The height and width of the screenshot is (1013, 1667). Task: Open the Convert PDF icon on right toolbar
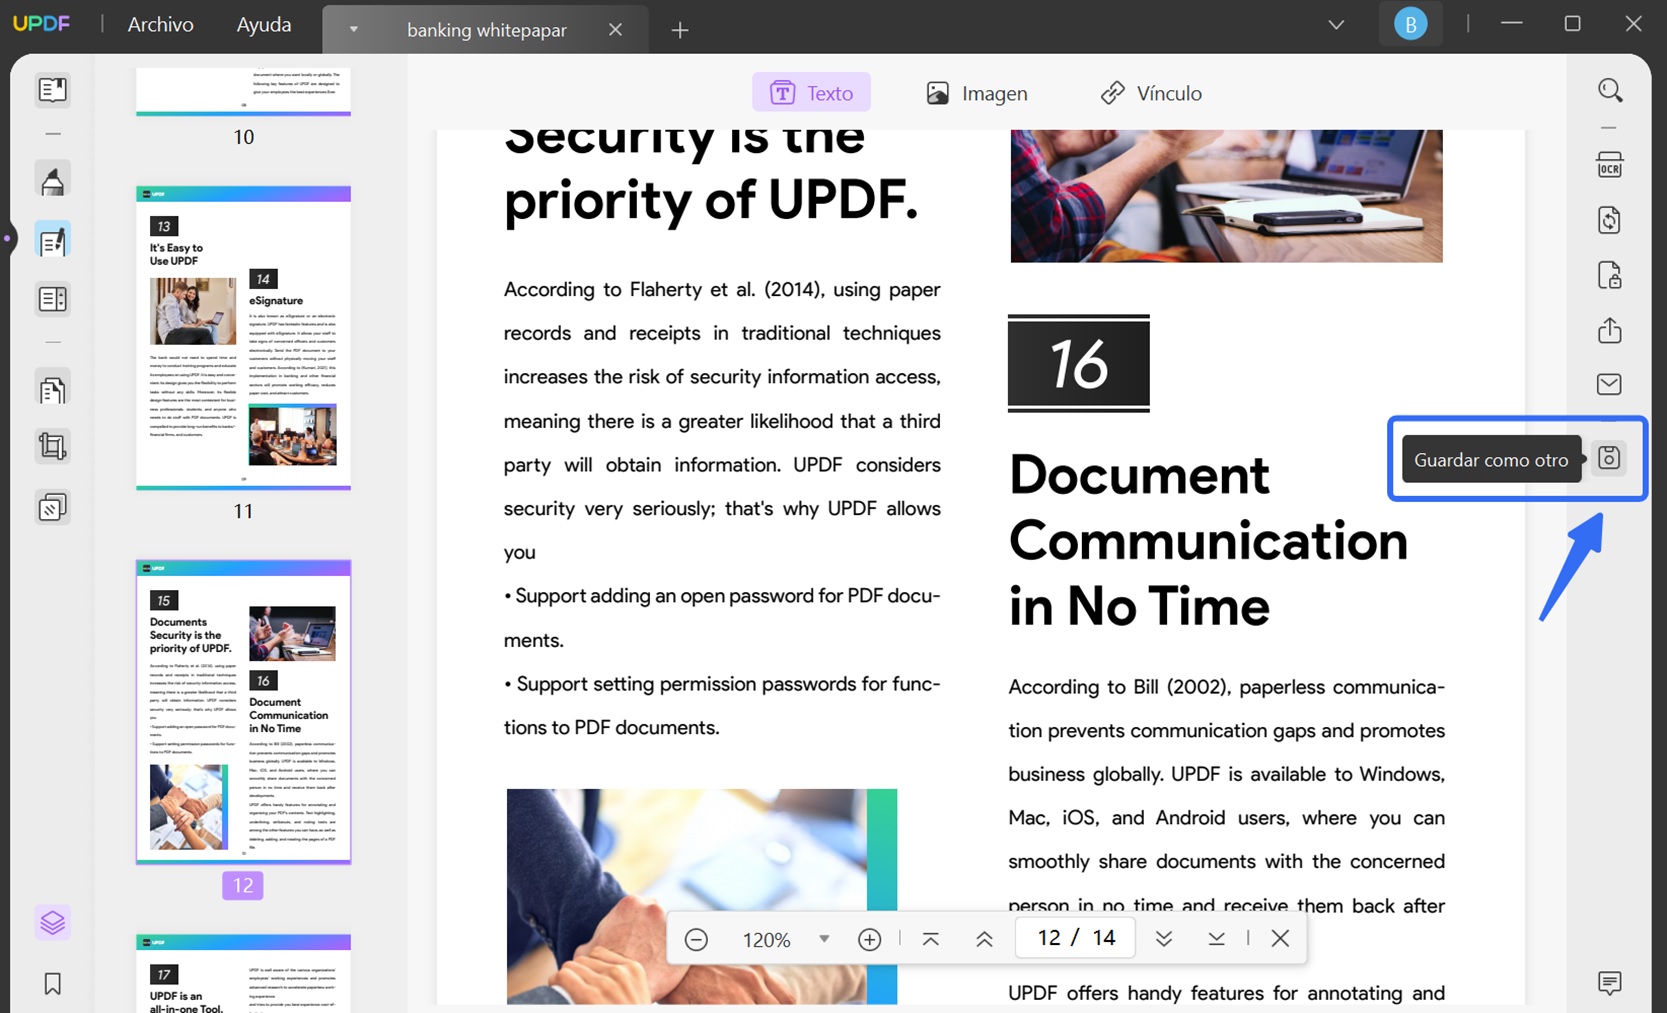click(x=1609, y=220)
